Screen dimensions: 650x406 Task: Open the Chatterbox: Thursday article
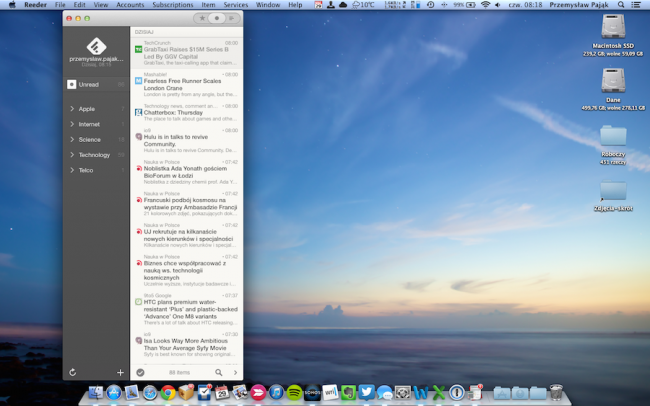187,112
